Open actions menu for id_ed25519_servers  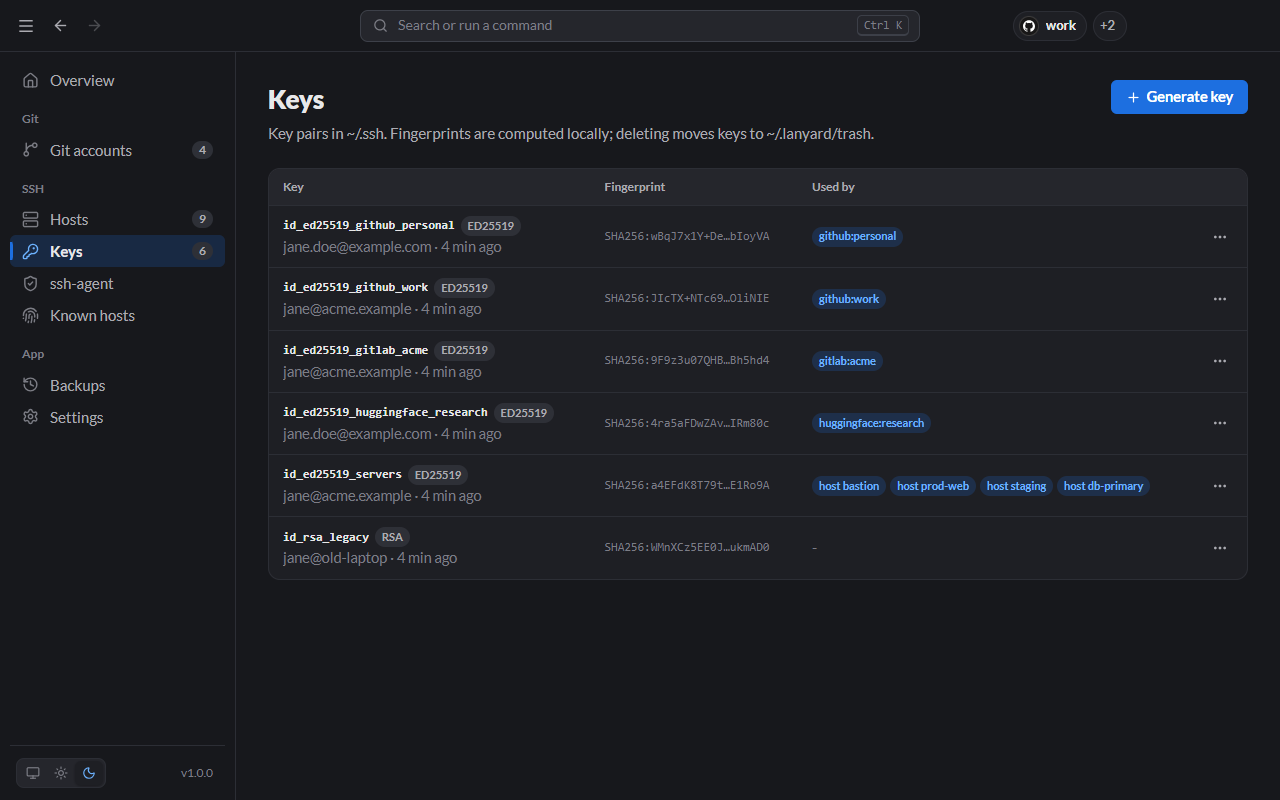pyautogui.click(x=1220, y=486)
